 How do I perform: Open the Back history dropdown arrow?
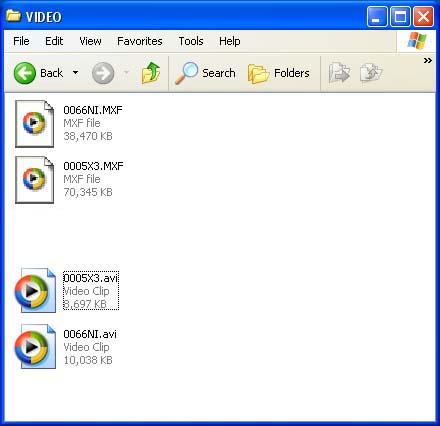pyautogui.click(x=76, y=73)
